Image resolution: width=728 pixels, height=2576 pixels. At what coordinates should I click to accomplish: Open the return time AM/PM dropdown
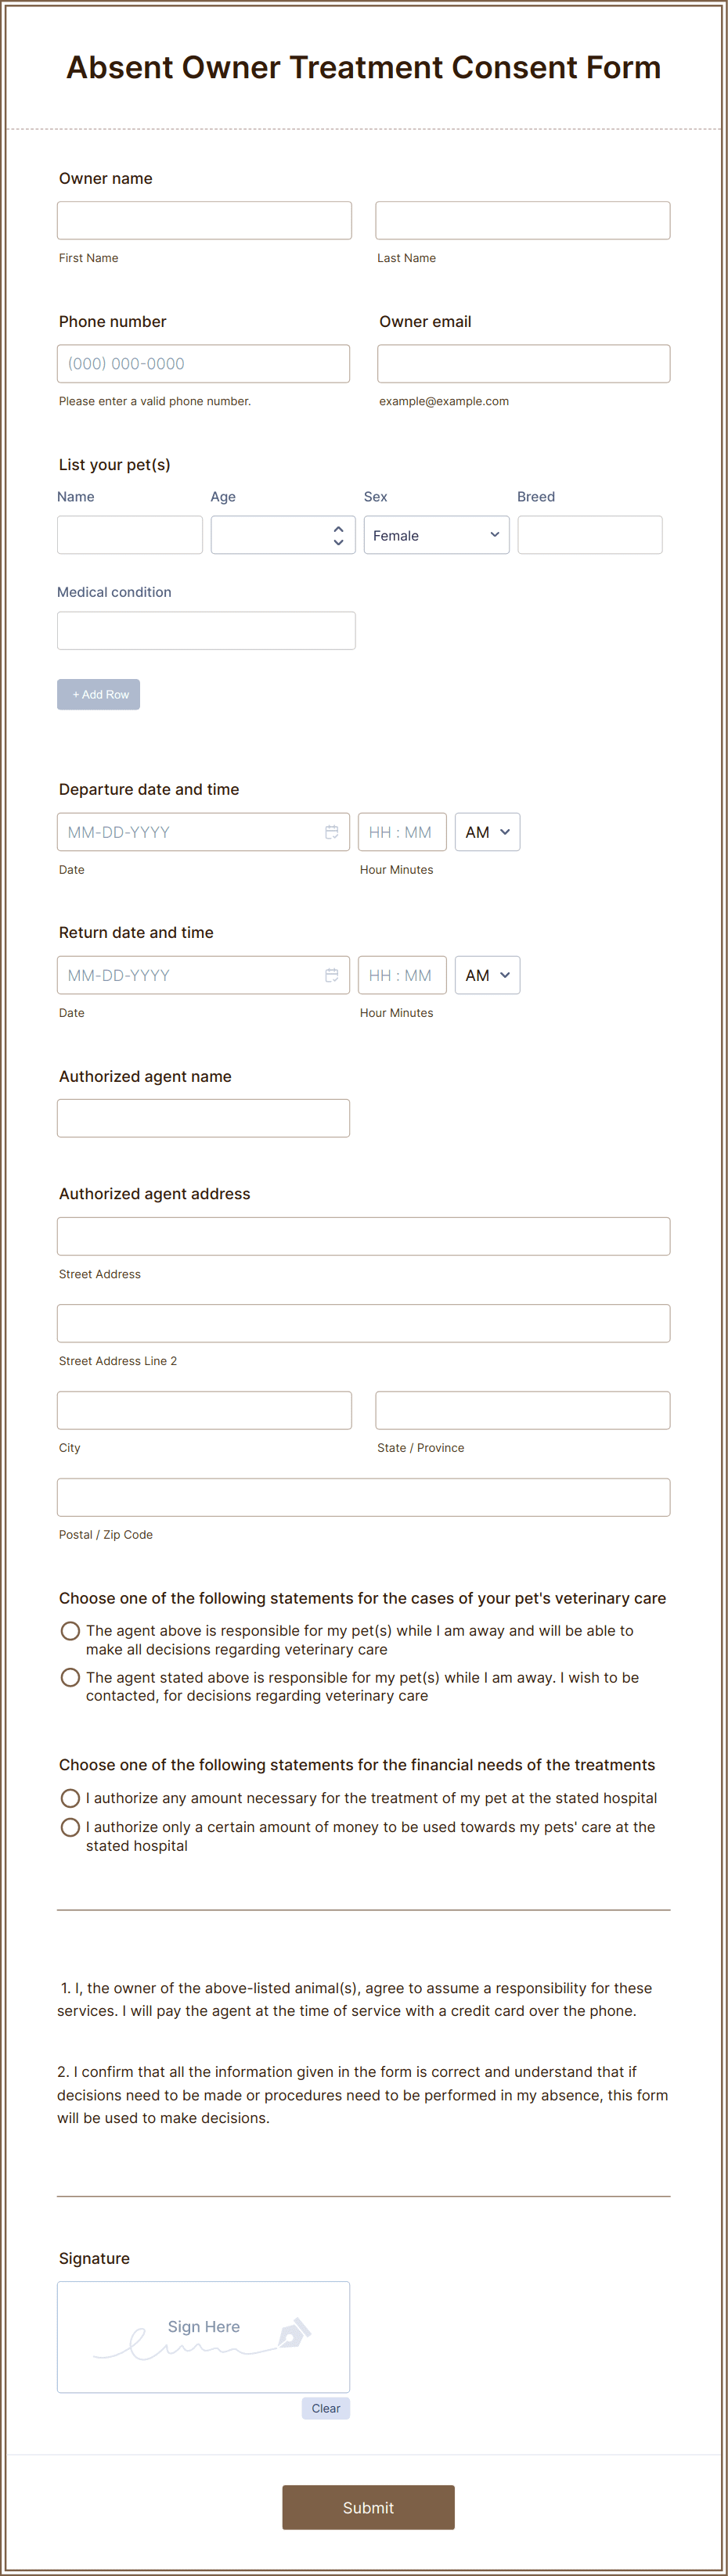point(487,975)
